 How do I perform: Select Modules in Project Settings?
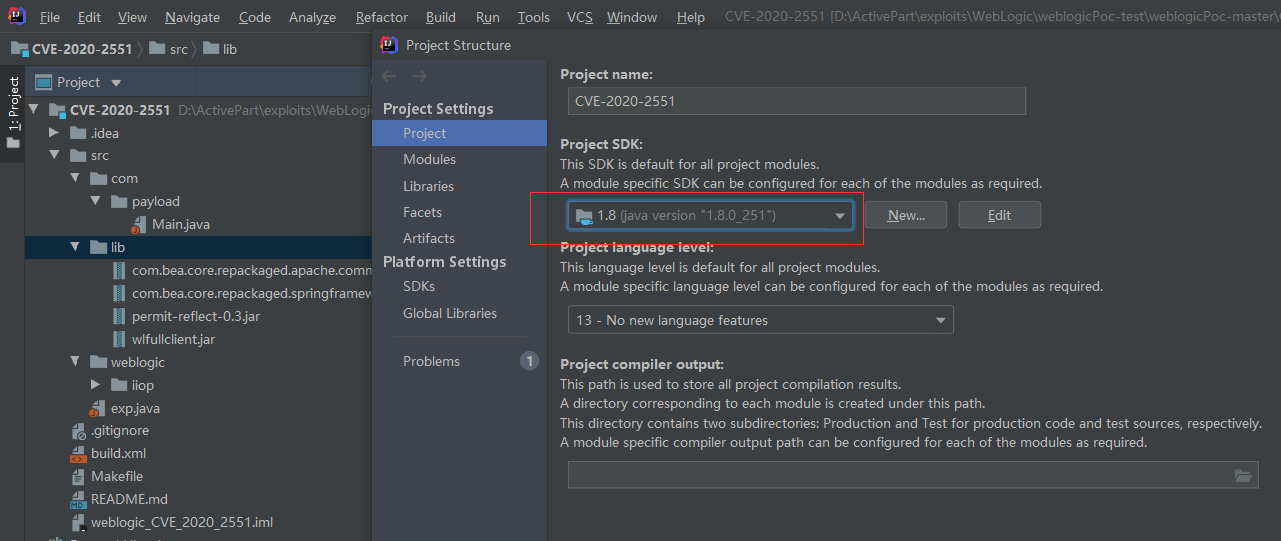pos(459,160)
